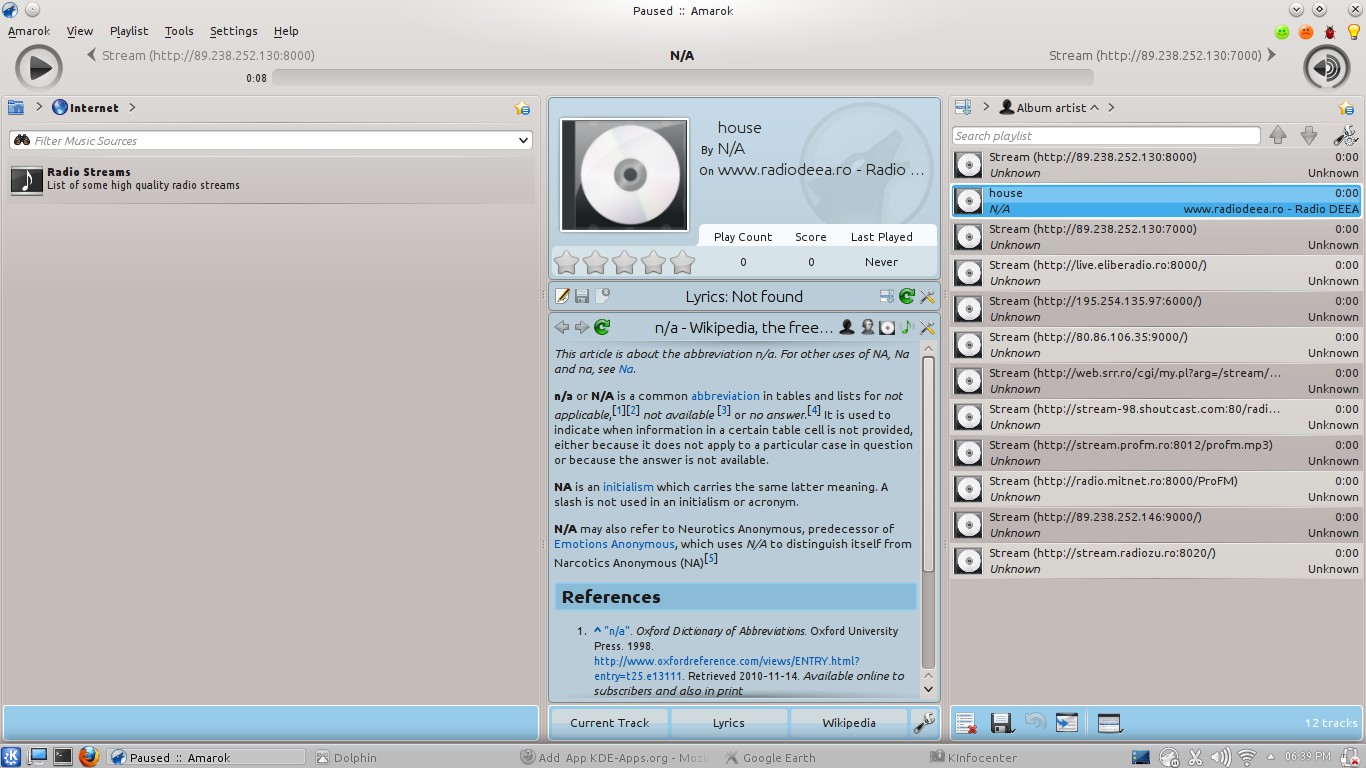The height and width of the screenshot is (768, 1366).
Task: Click the ladybug report-bug icon
Action: point(1330,32)
